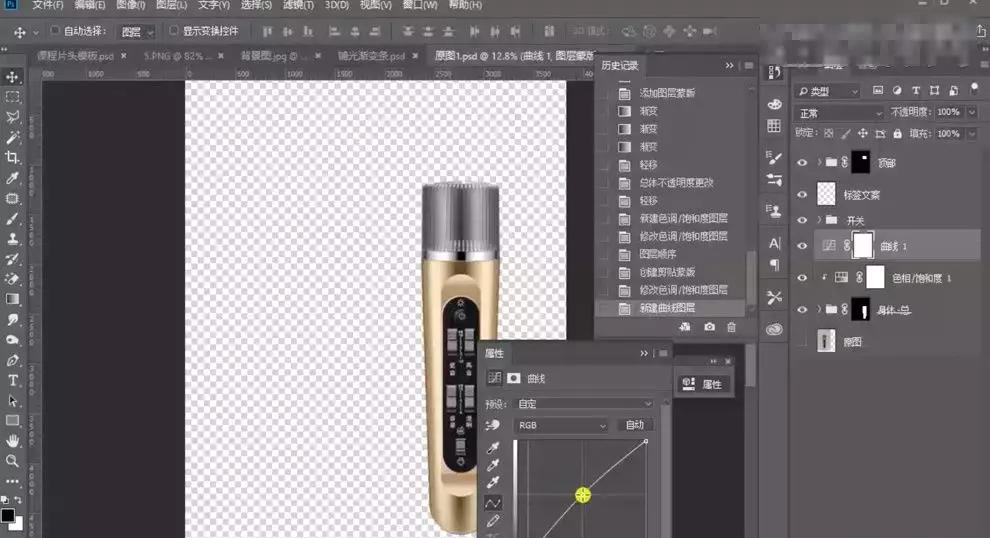
Task: Open the 正常 blend mode dropdown
Action: 839,113
